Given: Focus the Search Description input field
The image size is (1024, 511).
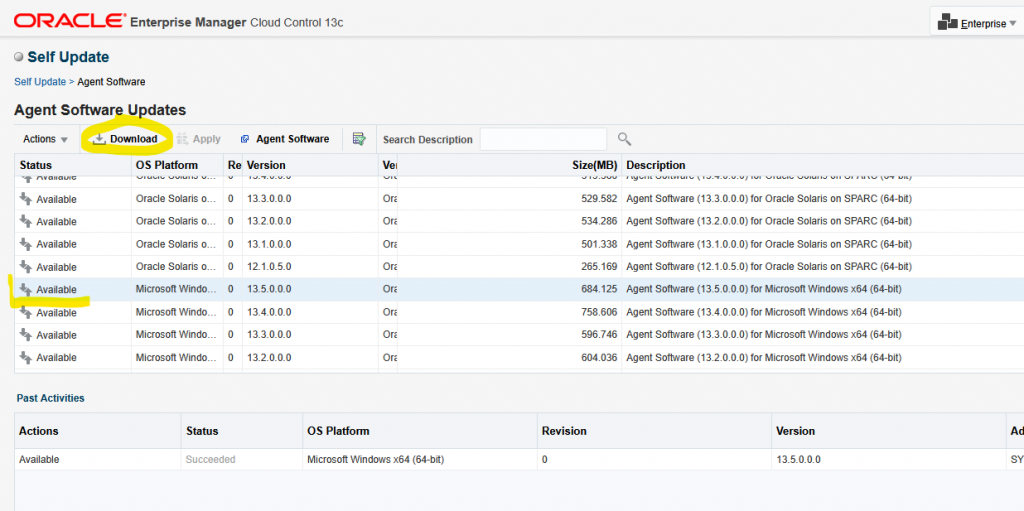Looking at the screenshot, I should (543, 139).
